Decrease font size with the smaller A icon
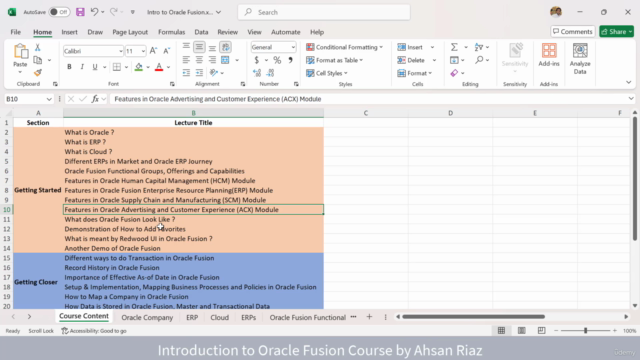Viewport: 640px width, 360px height. click(166, 51)
